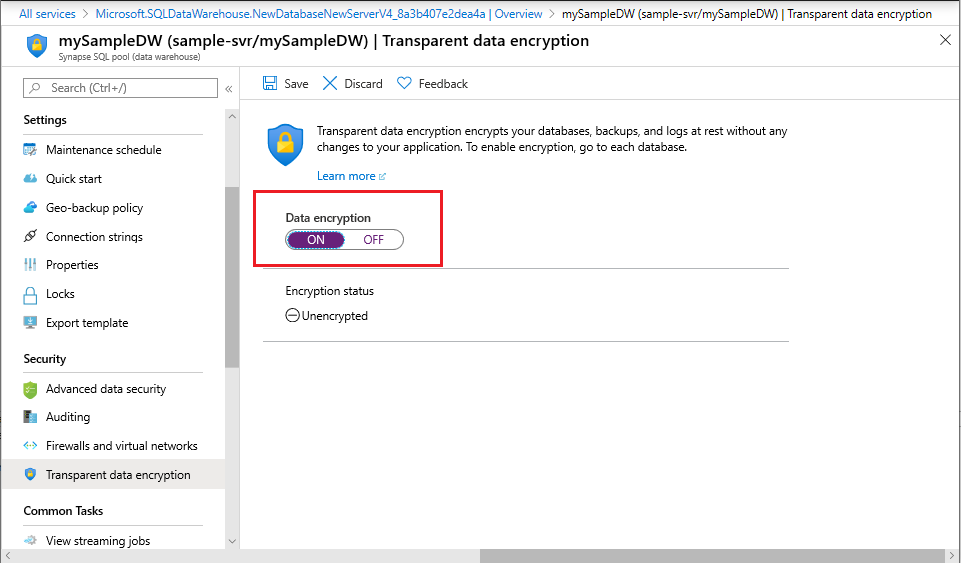Close the Transparent data encryption blade
961x563 pixels.
[x=945, y=40]
